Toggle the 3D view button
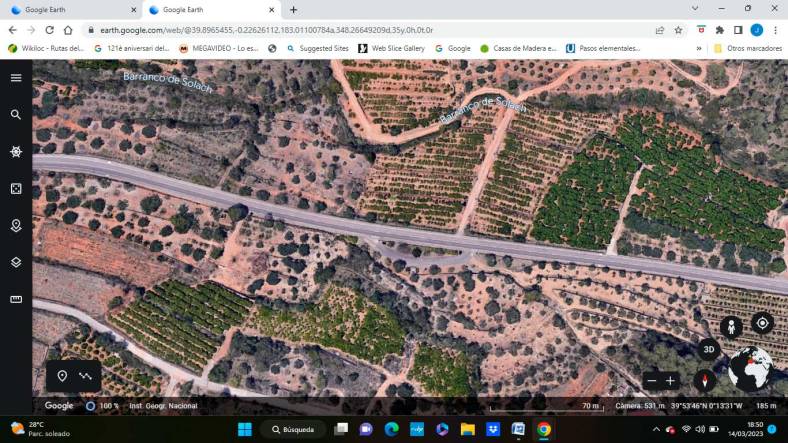Screen dimensions: 788x443 point(708,350)
